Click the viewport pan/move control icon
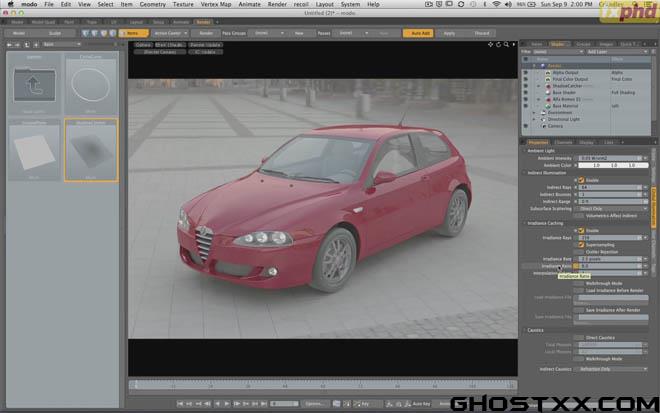Image resolution: width=660 pixels, height=413 pixels. pyautogui.click(x=490, y=44)
